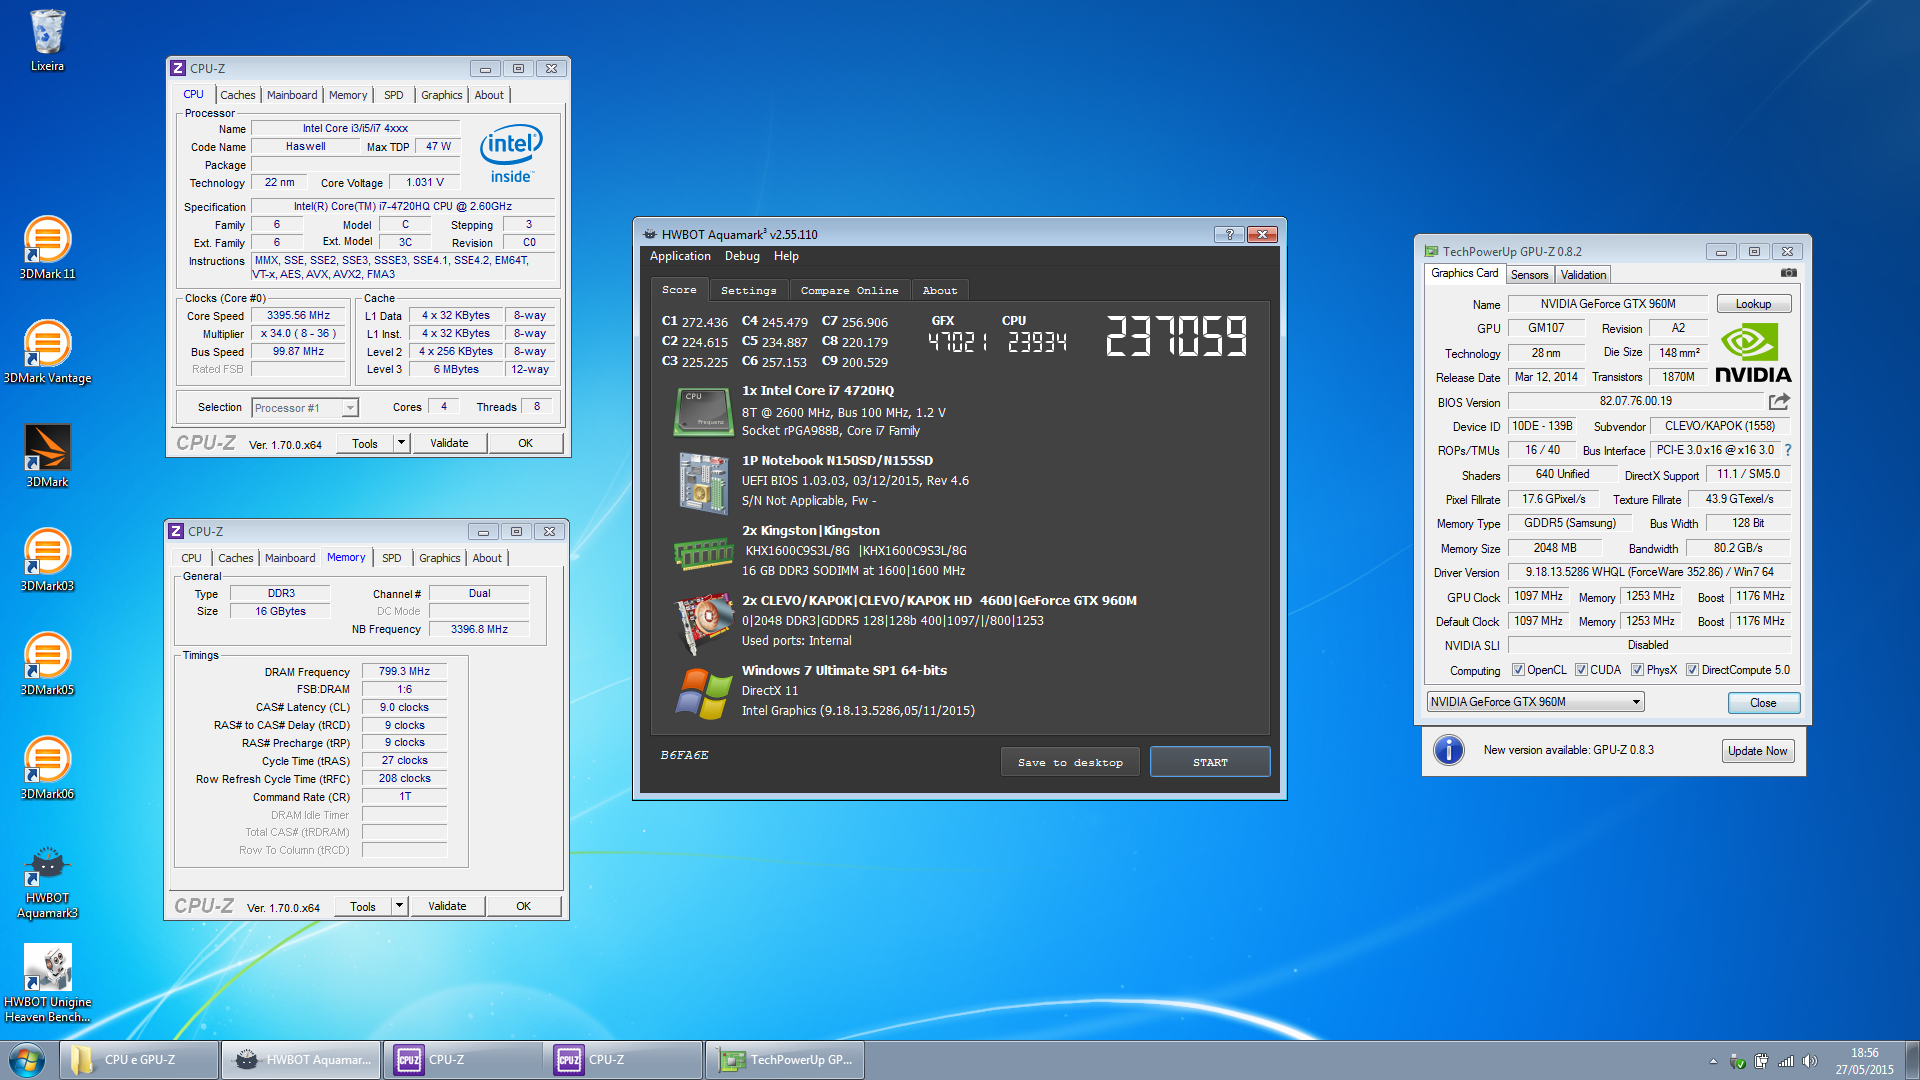
Task: Open the Application menu in Aquamark
Action: coord(680,256)
